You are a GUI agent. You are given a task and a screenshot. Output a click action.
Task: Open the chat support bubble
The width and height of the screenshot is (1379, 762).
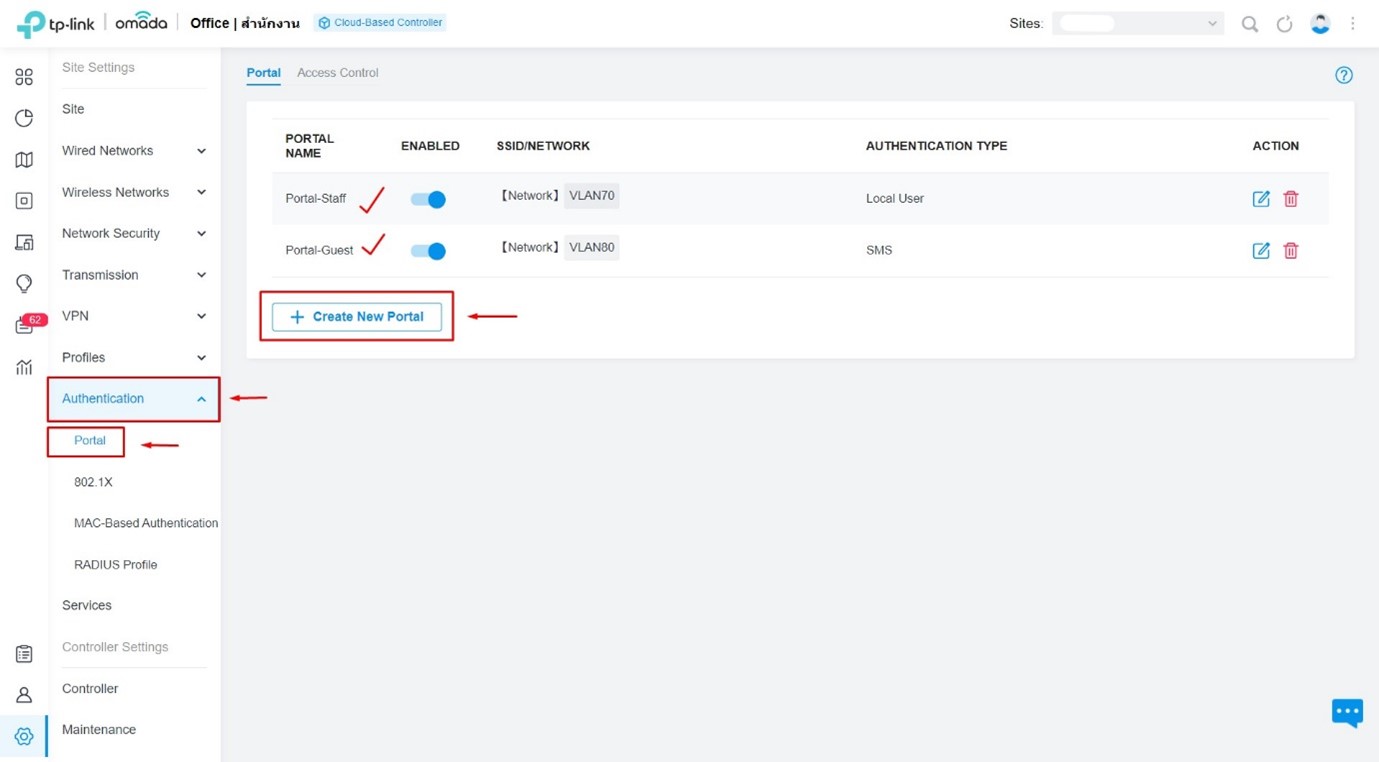point(1346,712)
